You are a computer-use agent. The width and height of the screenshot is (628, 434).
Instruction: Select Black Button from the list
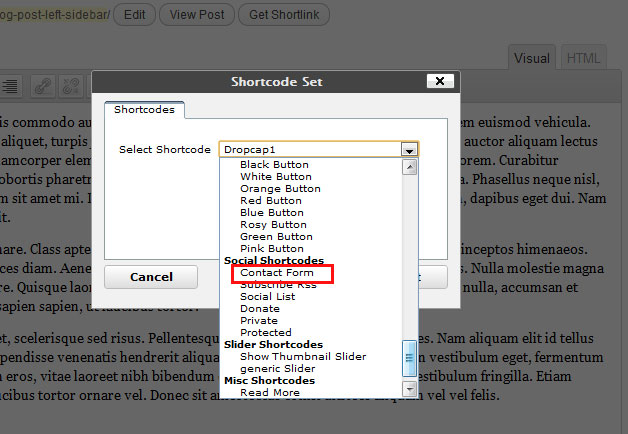coord(274,165)
